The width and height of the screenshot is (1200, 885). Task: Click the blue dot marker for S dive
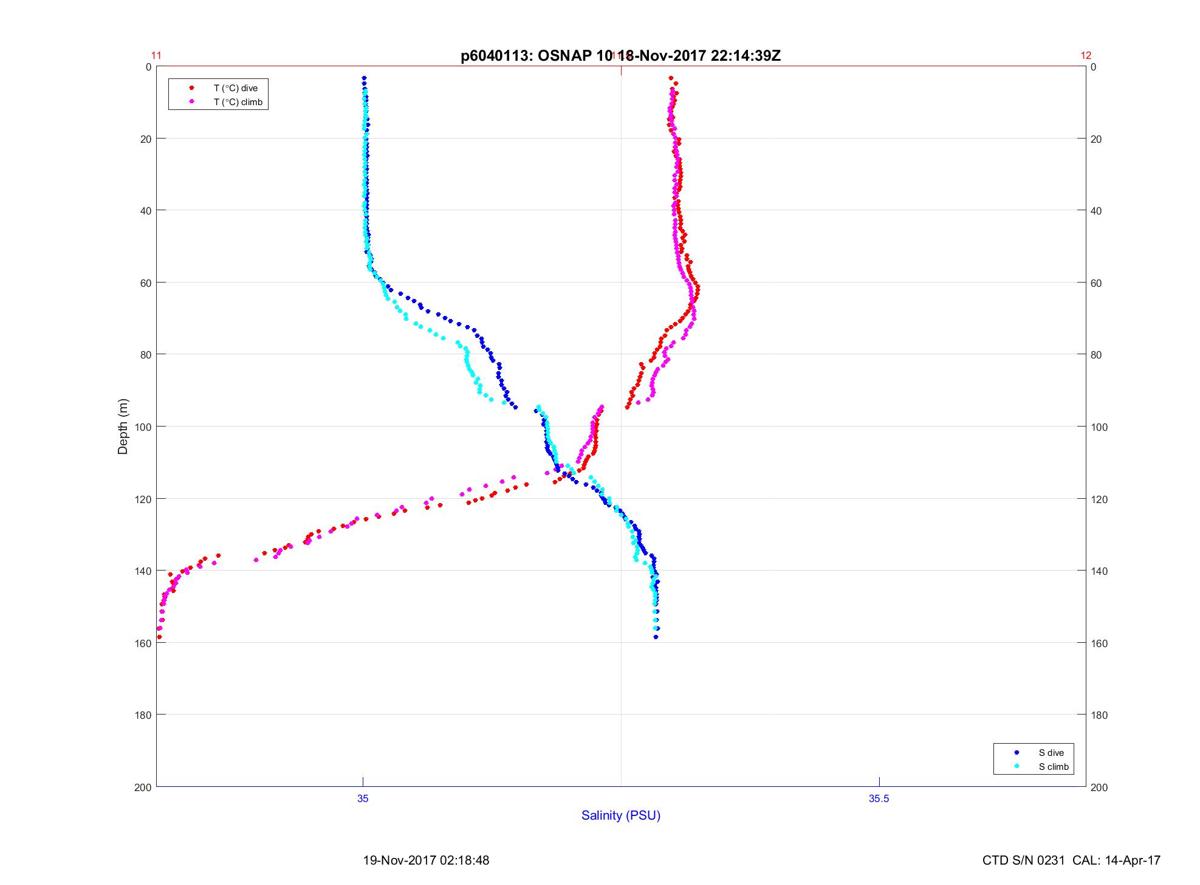(x=1016, y=752)
